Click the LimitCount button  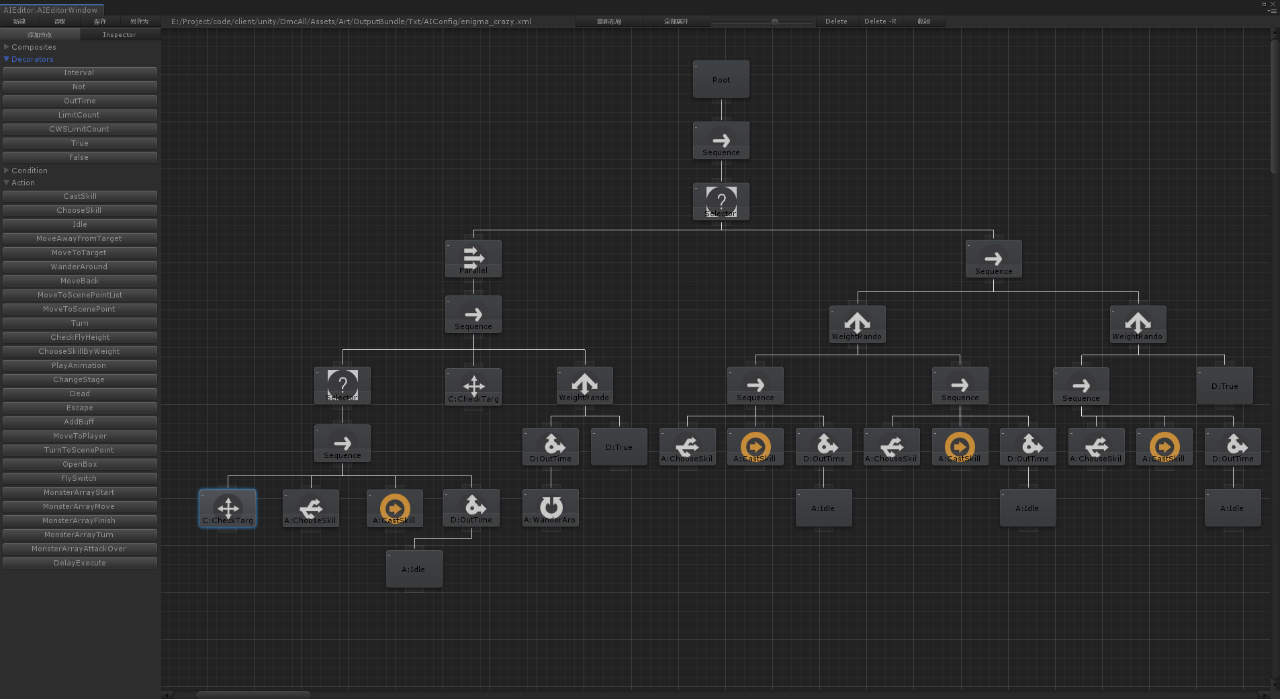[x=79, y=114]
